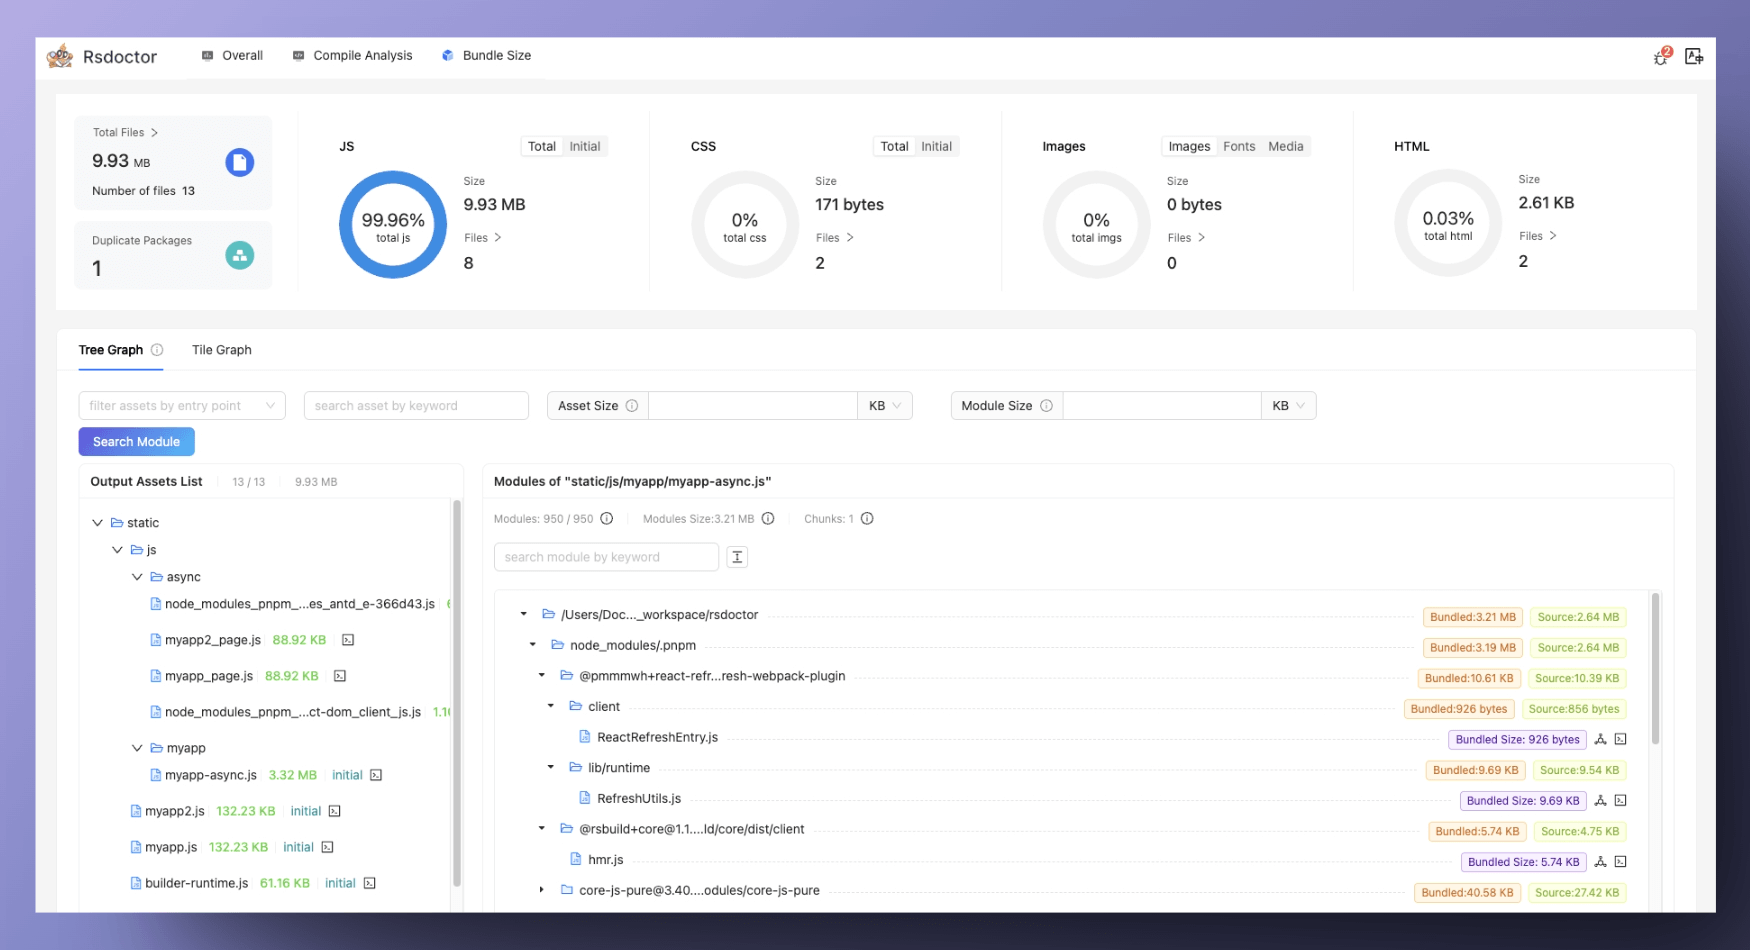Screen dimensions: 1750x950
Task: Switch to Tree Graph tab
Action: coord(111,350)
